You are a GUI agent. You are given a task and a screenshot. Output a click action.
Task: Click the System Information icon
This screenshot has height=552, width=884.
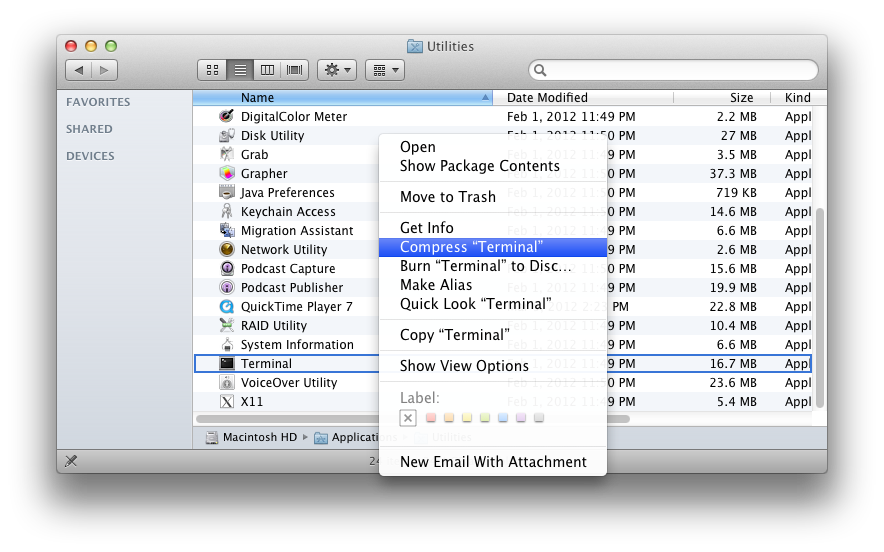[x=227, y=345]
